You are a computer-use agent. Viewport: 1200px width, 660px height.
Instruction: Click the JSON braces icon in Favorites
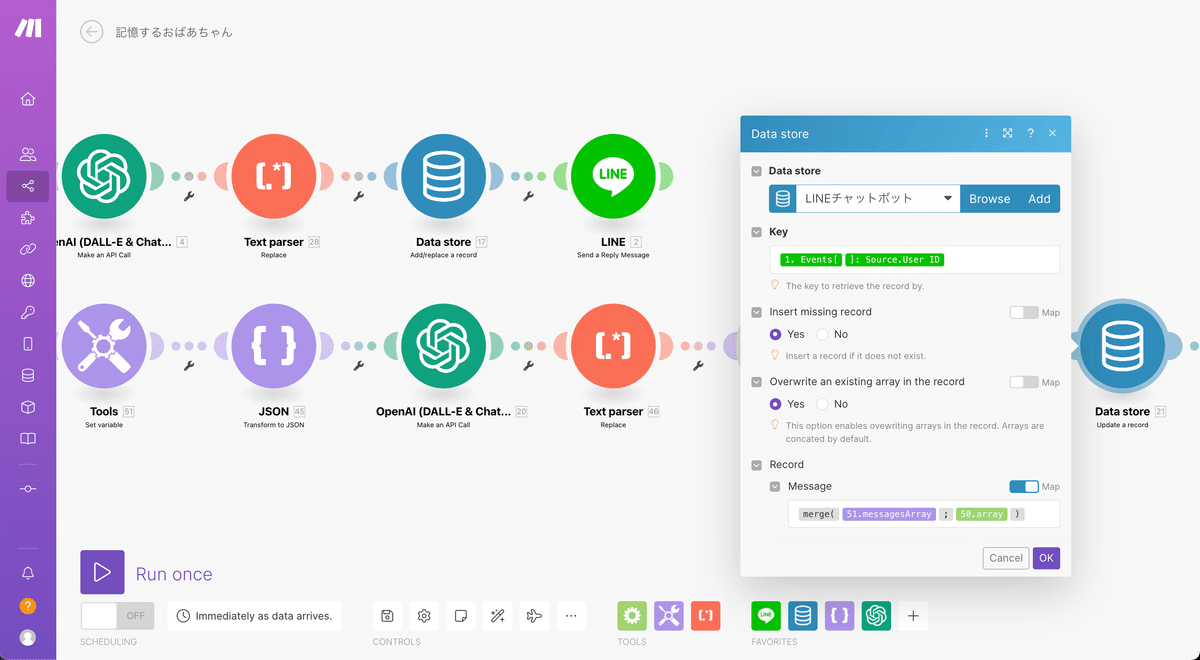840,616
